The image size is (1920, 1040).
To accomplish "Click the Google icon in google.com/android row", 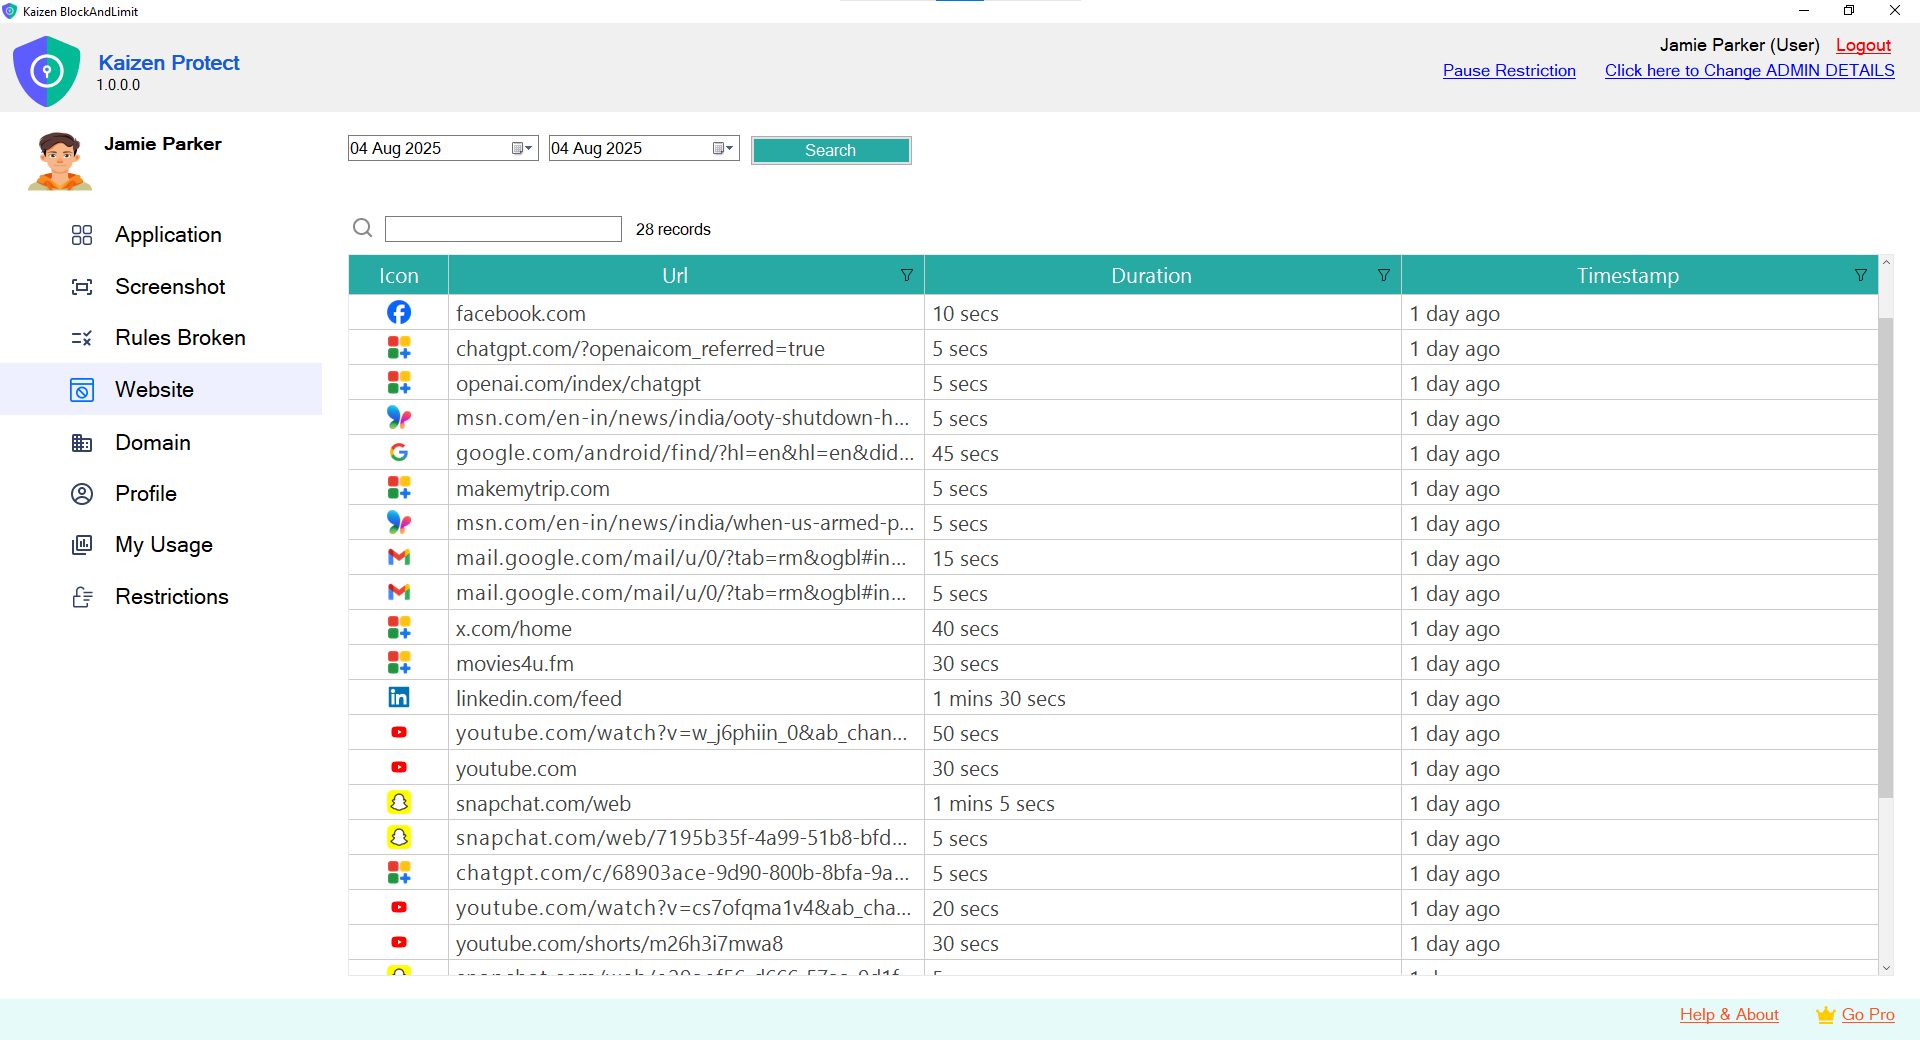I will pos(399,453).
